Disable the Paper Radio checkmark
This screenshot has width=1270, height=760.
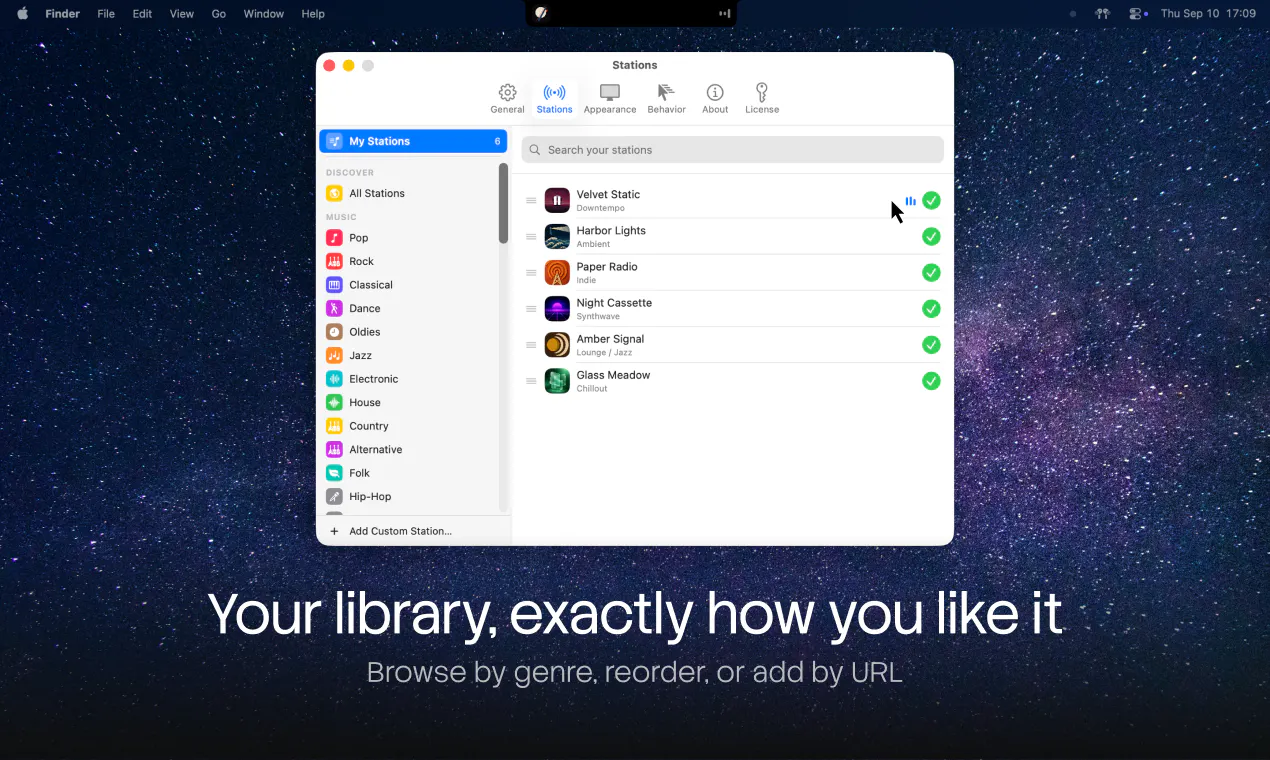click(931, 272)
